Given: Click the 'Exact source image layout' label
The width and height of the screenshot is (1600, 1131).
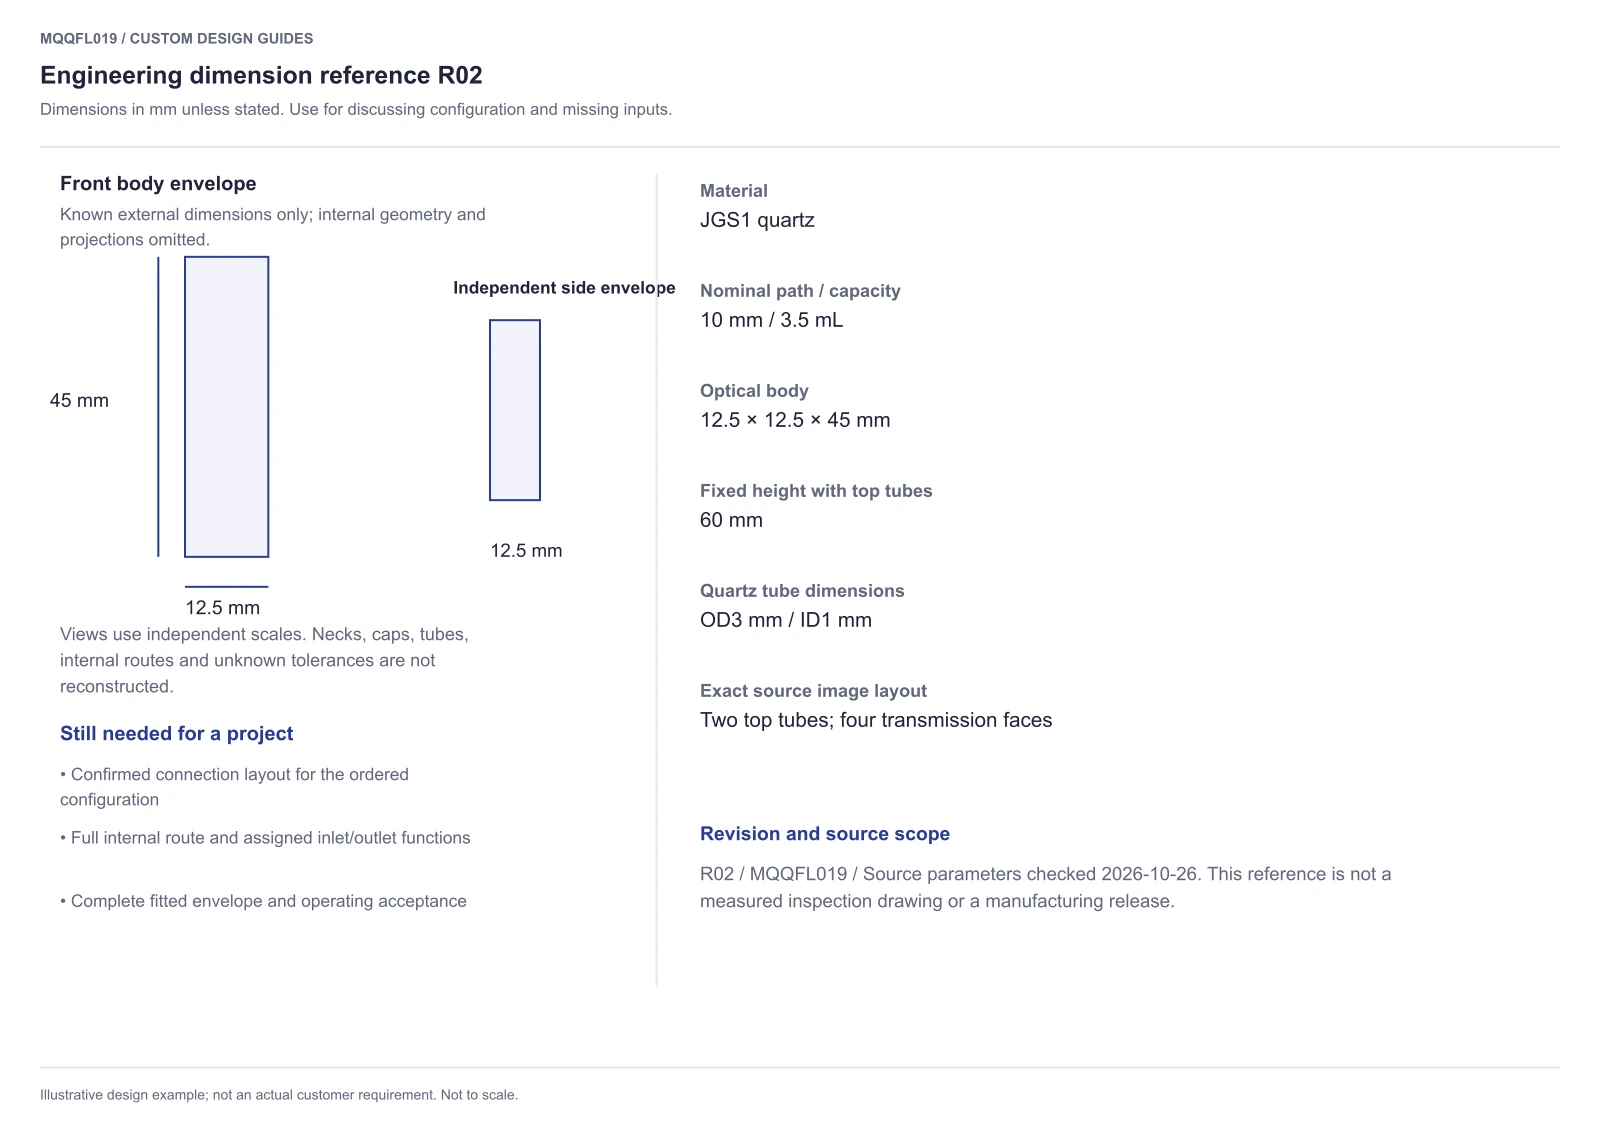Looking at the screenshot, I should point(813,691).
